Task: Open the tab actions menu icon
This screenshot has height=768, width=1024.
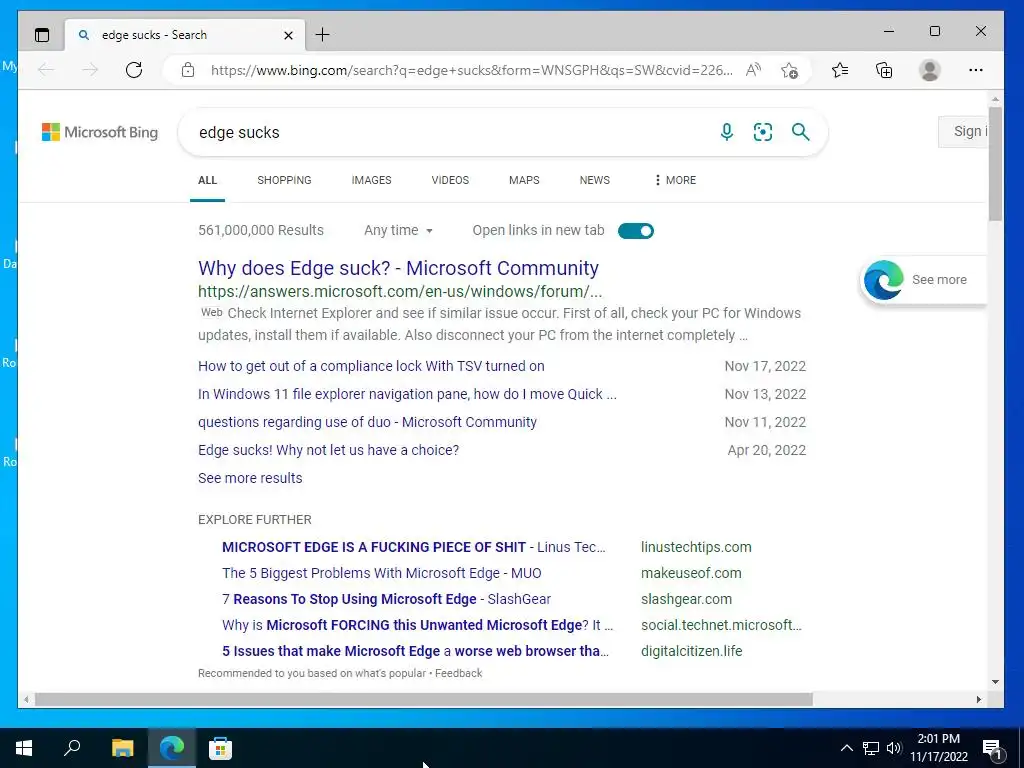Action: click(x=42, y=35)
